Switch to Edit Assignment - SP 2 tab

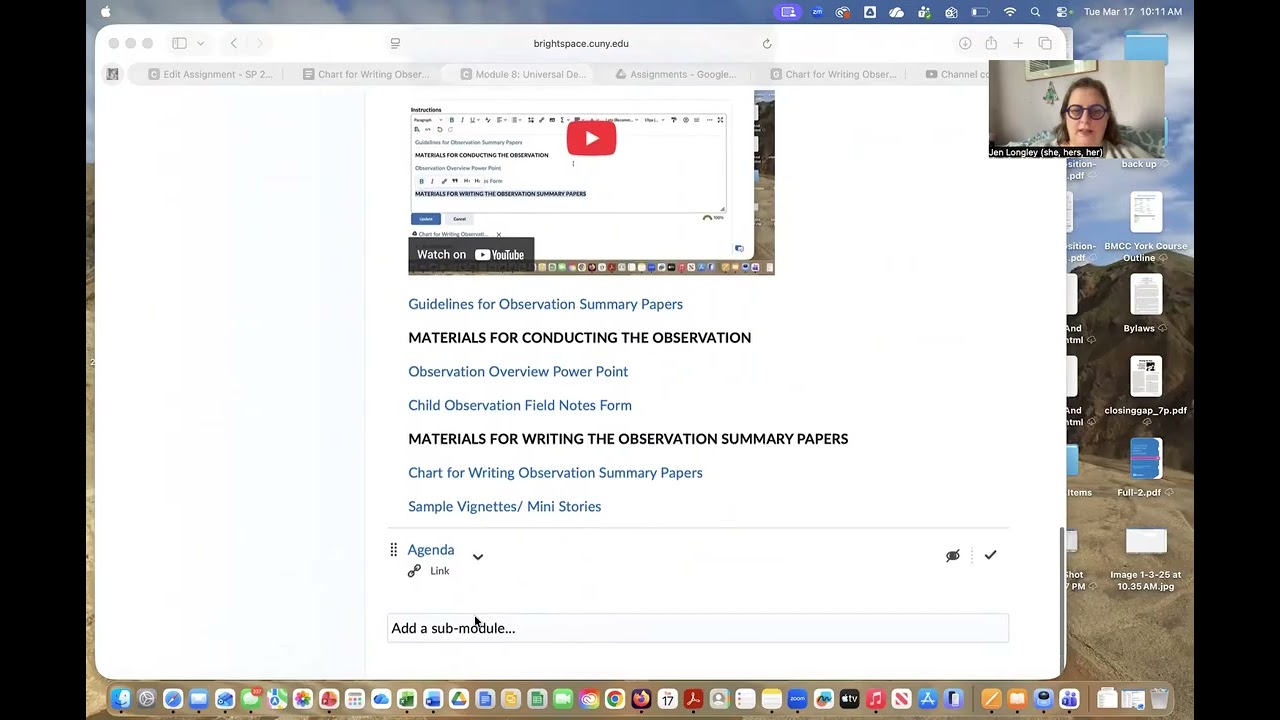click(210, 74)
